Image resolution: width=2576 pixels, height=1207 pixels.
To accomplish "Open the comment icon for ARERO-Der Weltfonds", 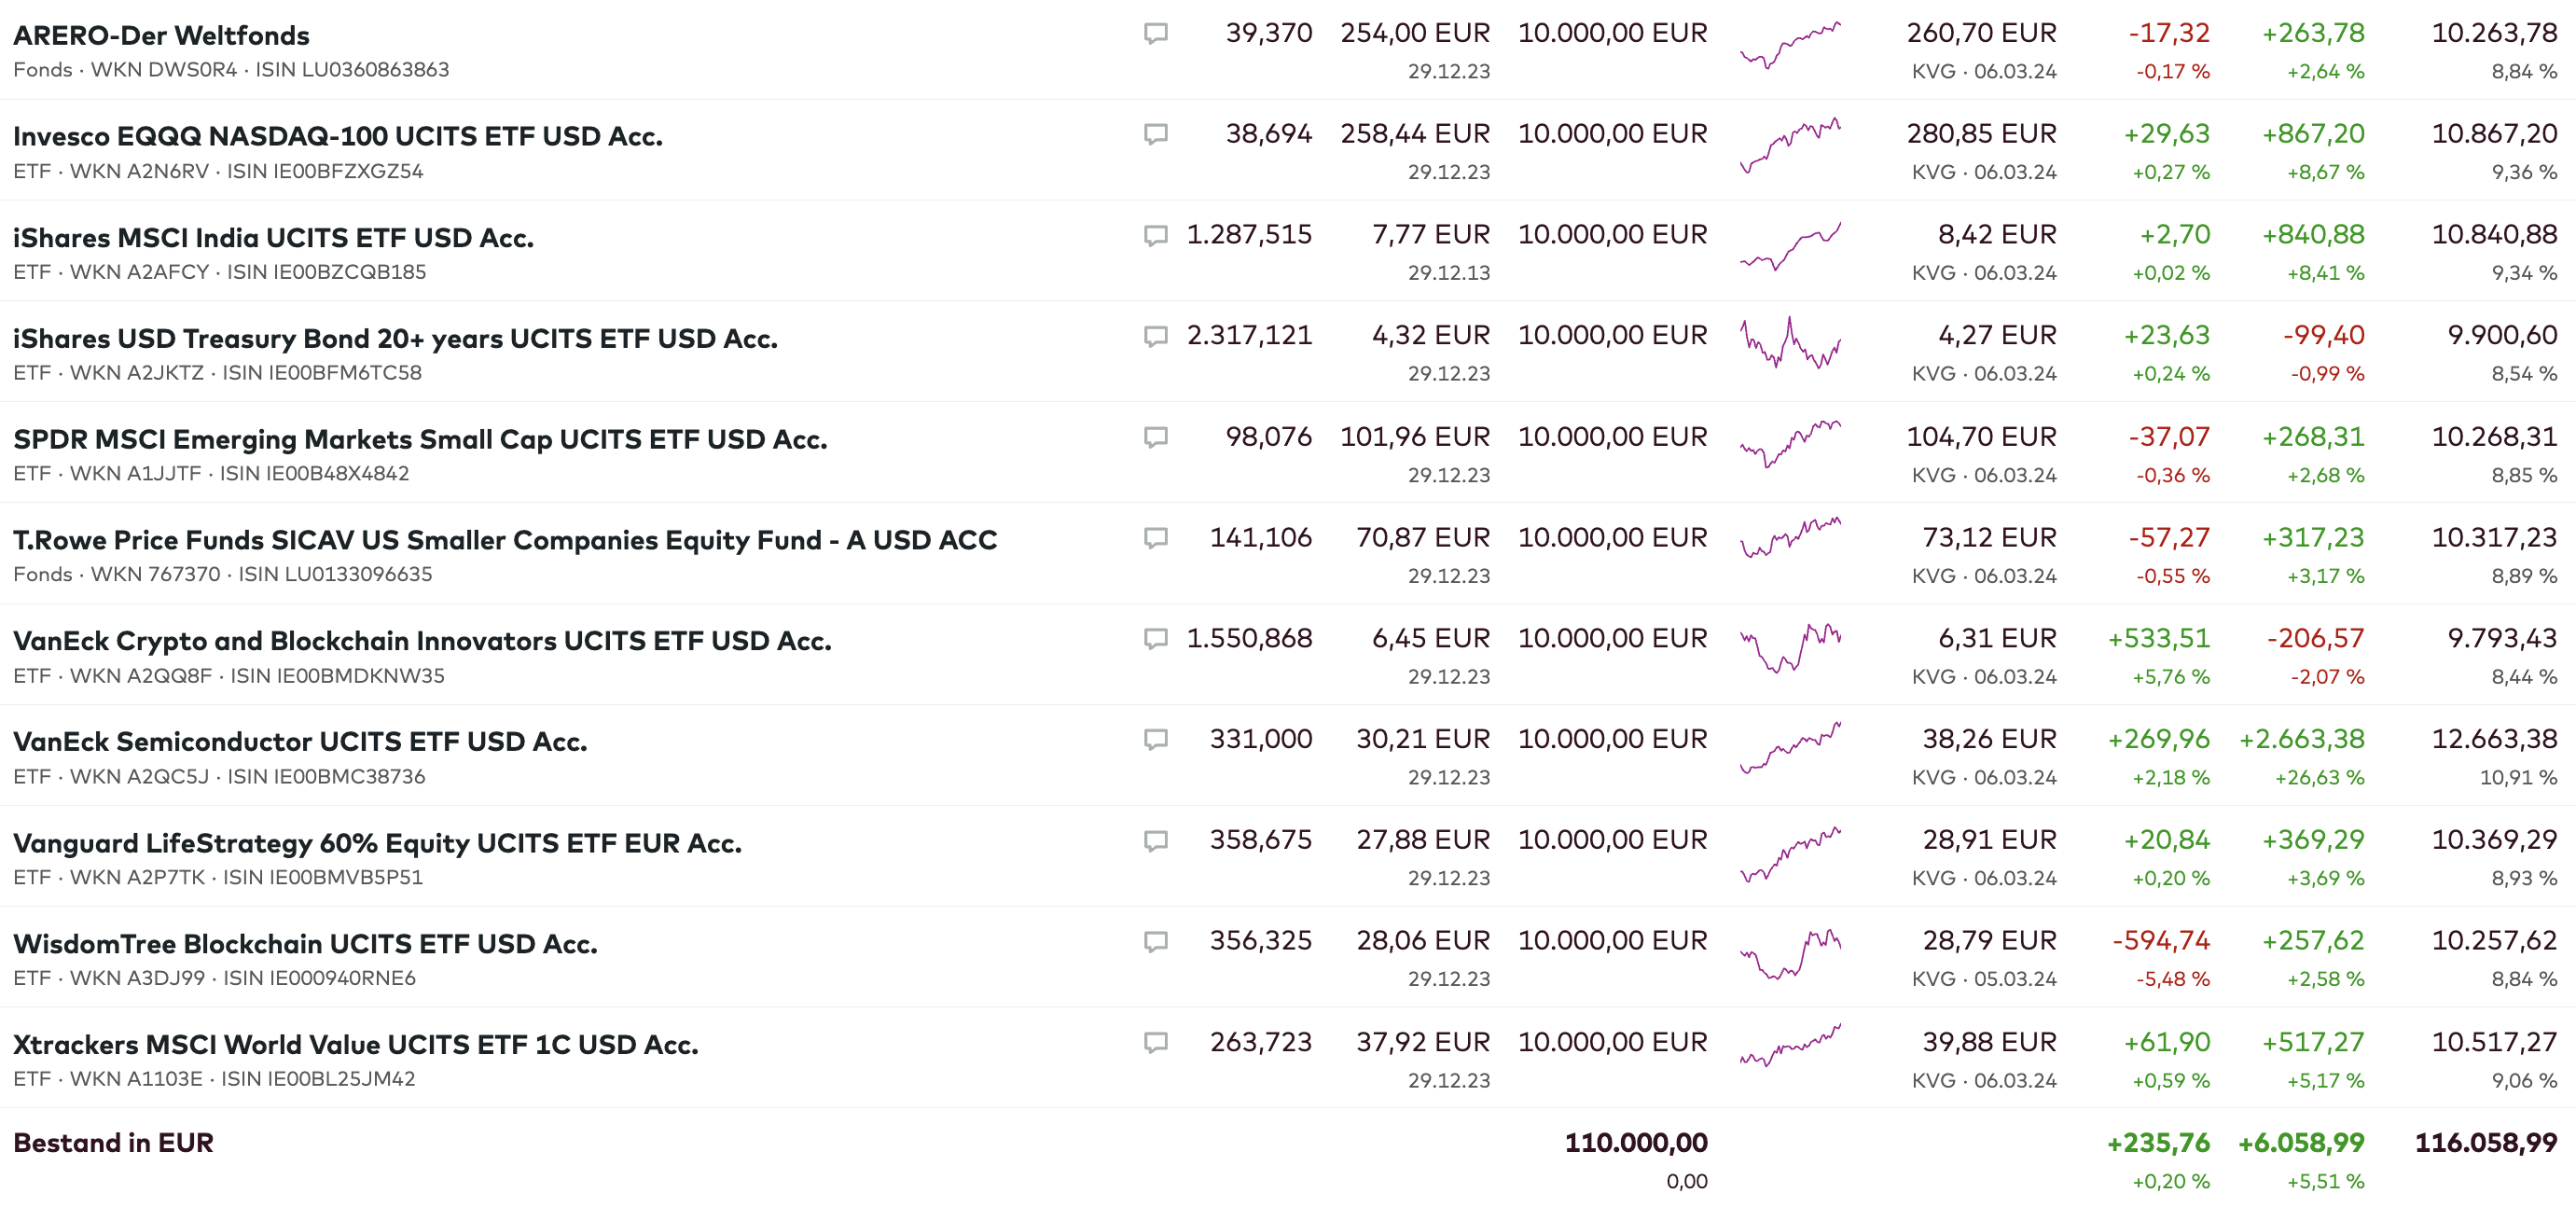I will coord(1155,34).
